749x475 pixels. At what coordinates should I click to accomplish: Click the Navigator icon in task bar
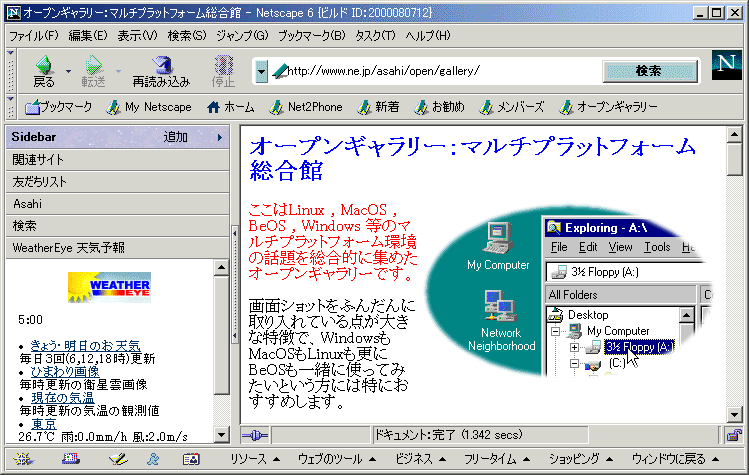23,459
